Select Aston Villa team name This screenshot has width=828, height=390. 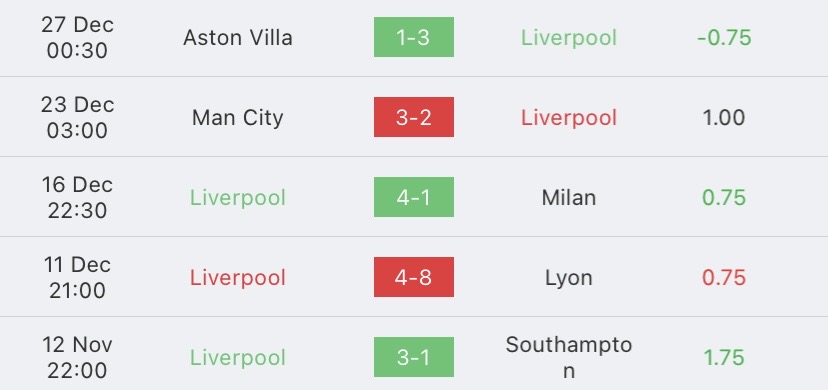tap(238, 37)
